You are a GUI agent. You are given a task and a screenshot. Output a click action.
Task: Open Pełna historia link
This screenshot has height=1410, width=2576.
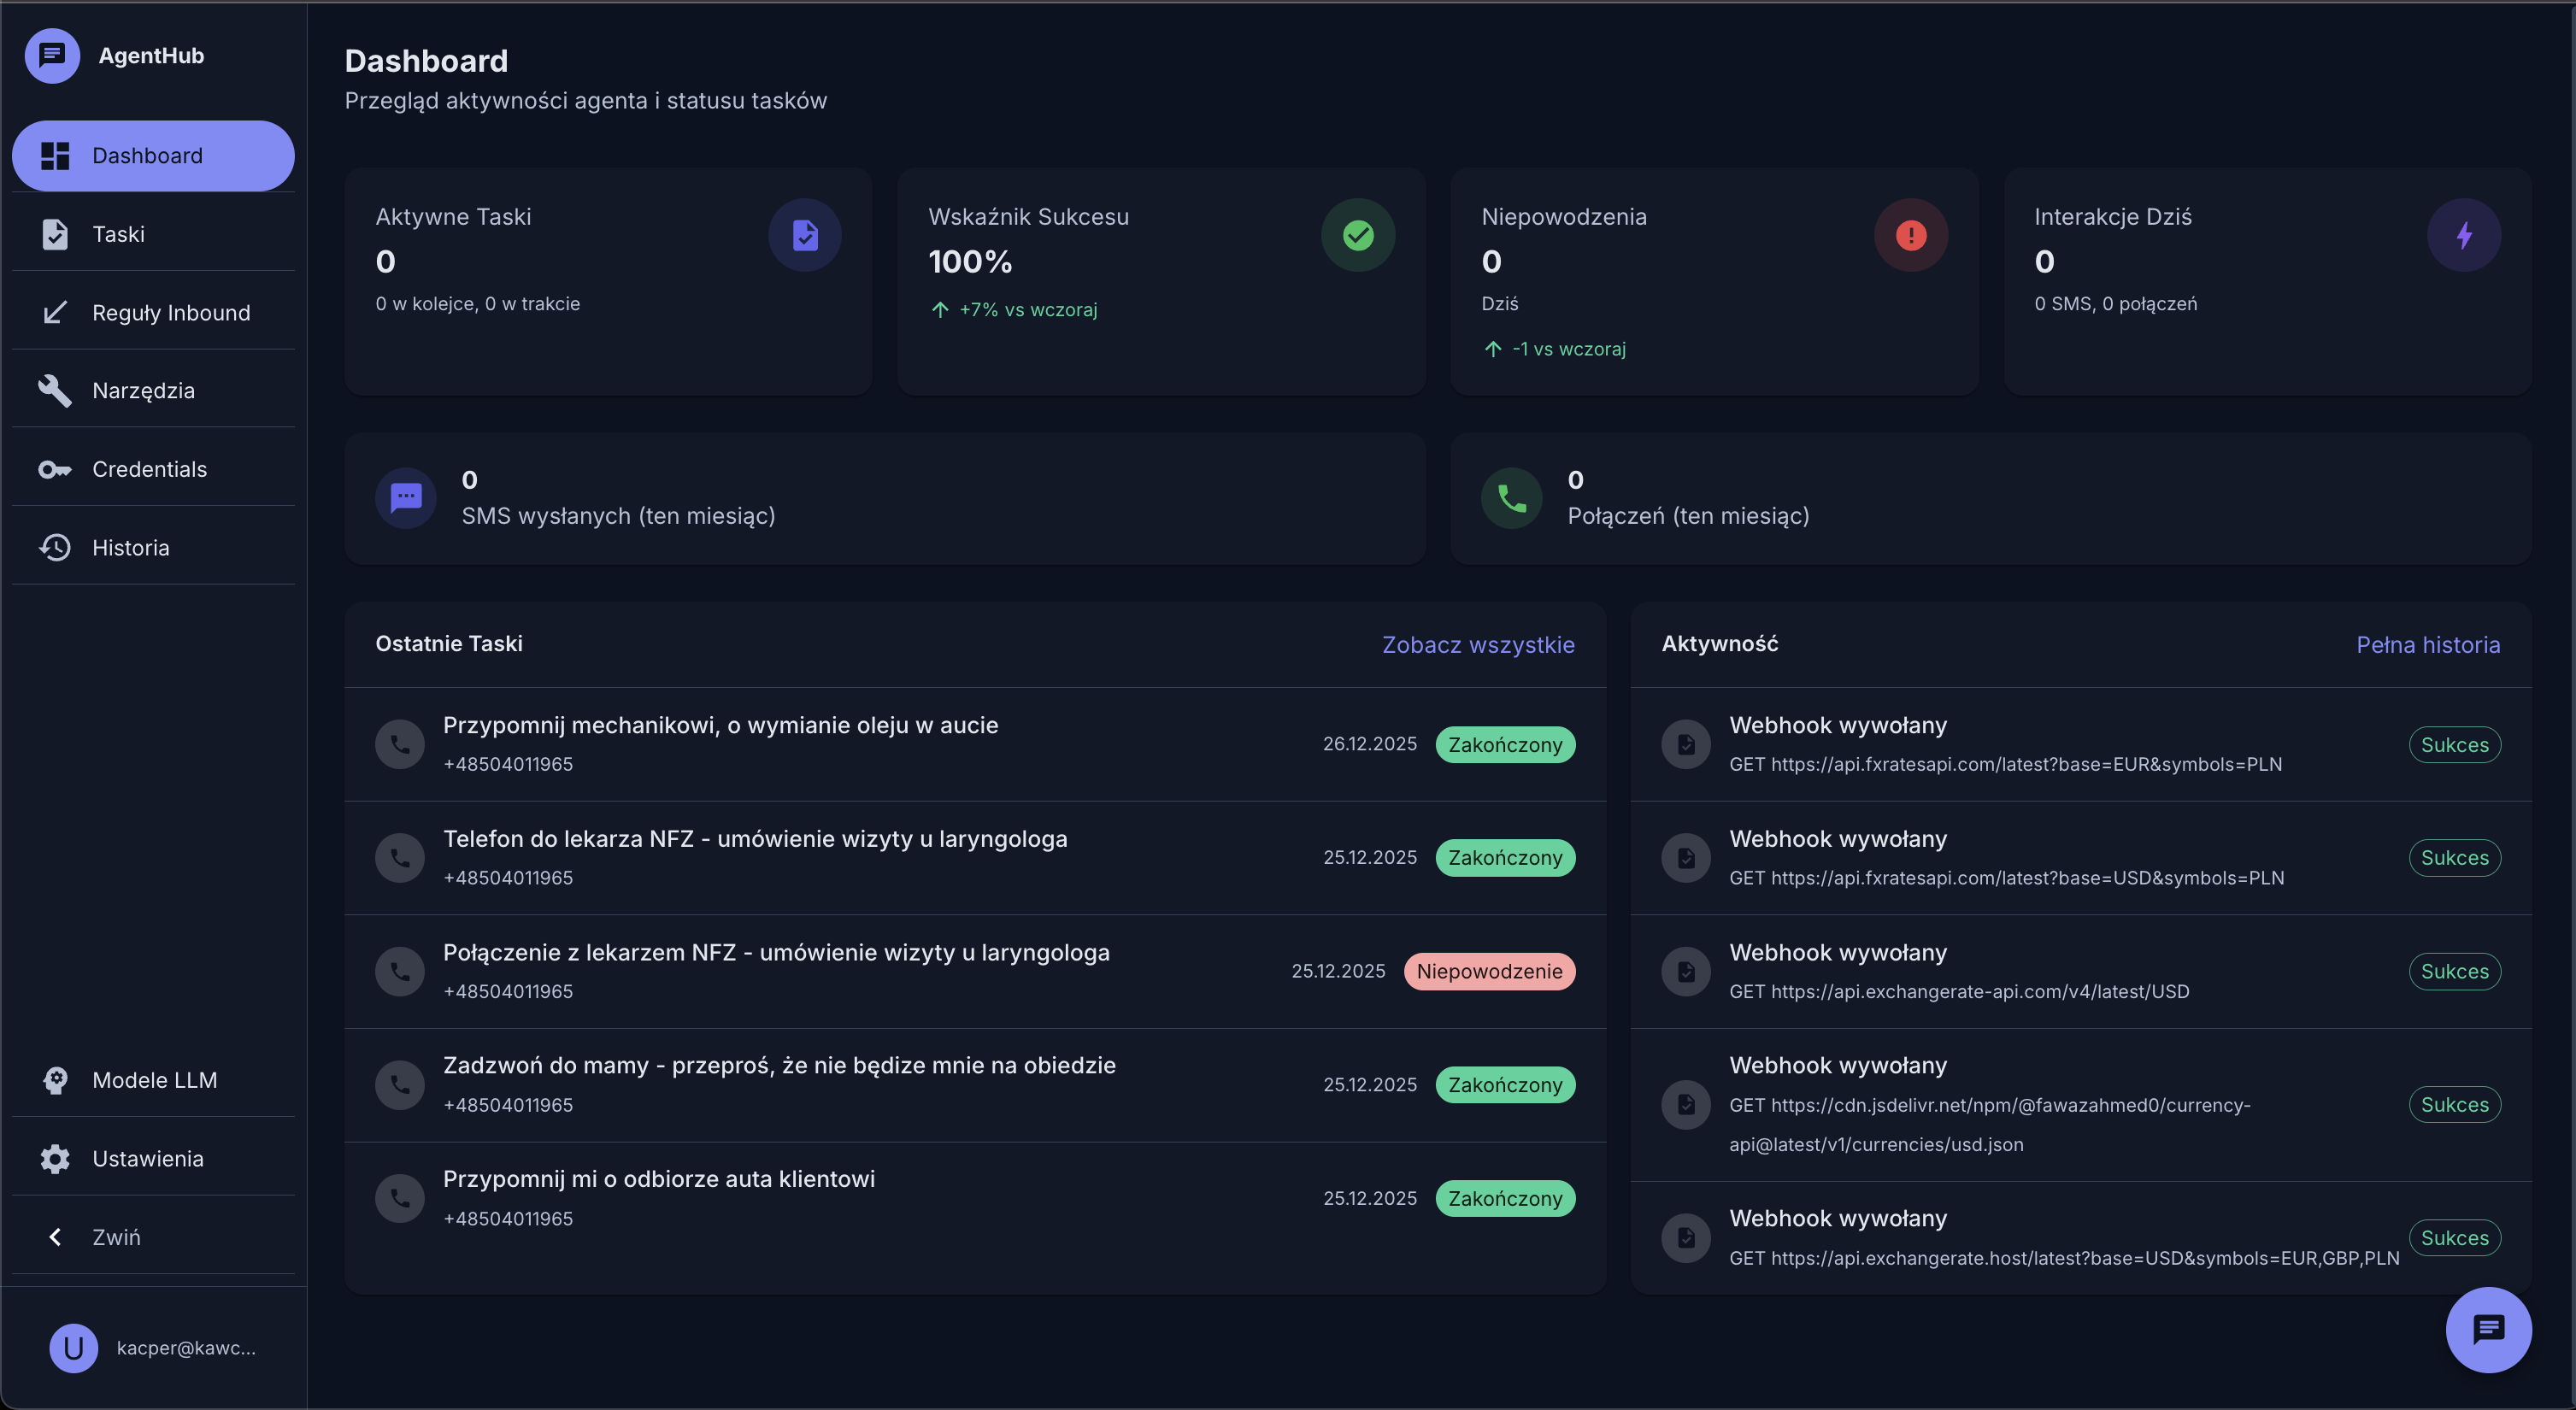(2428, 645)
